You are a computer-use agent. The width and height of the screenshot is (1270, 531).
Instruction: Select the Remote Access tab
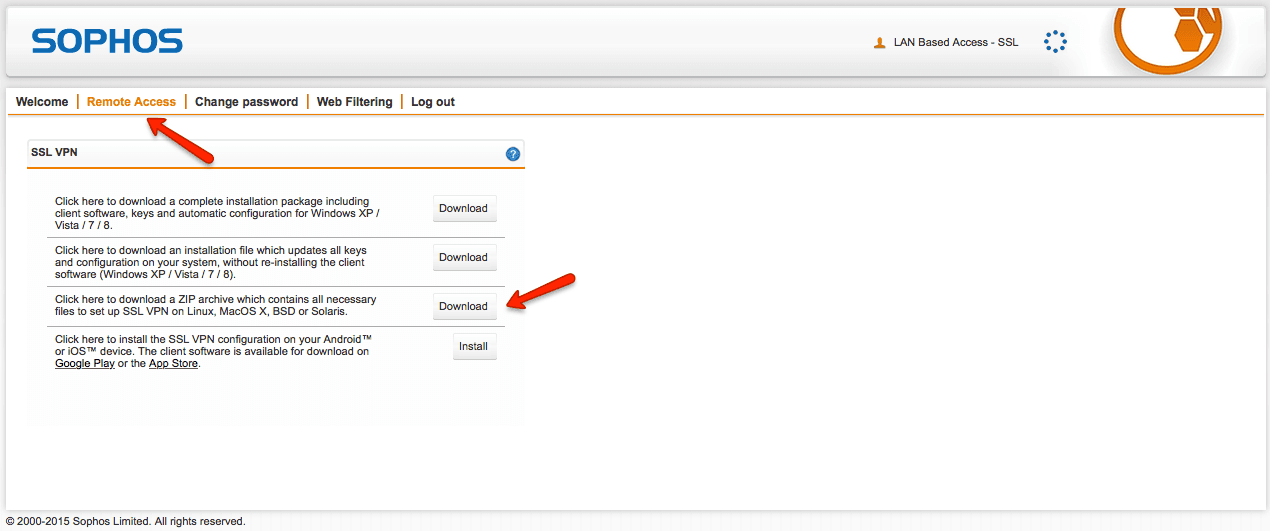tap(131, 102)
